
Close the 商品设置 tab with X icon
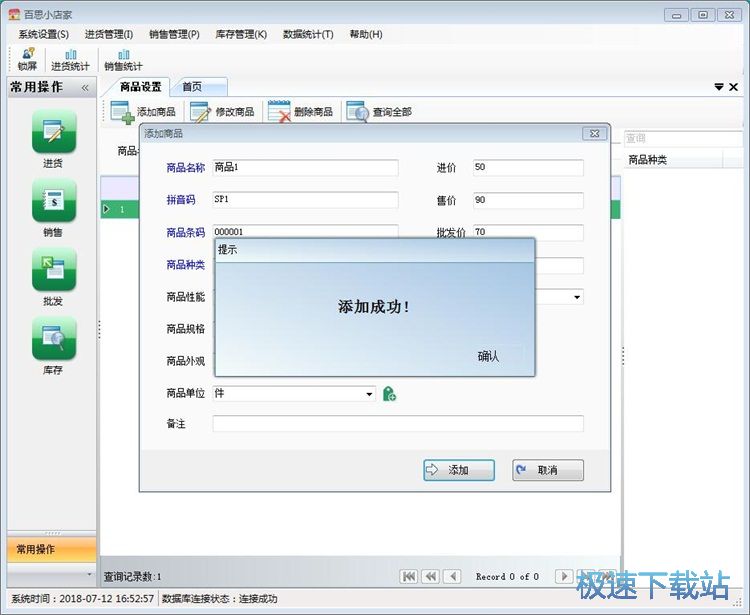tap(733, 87)
